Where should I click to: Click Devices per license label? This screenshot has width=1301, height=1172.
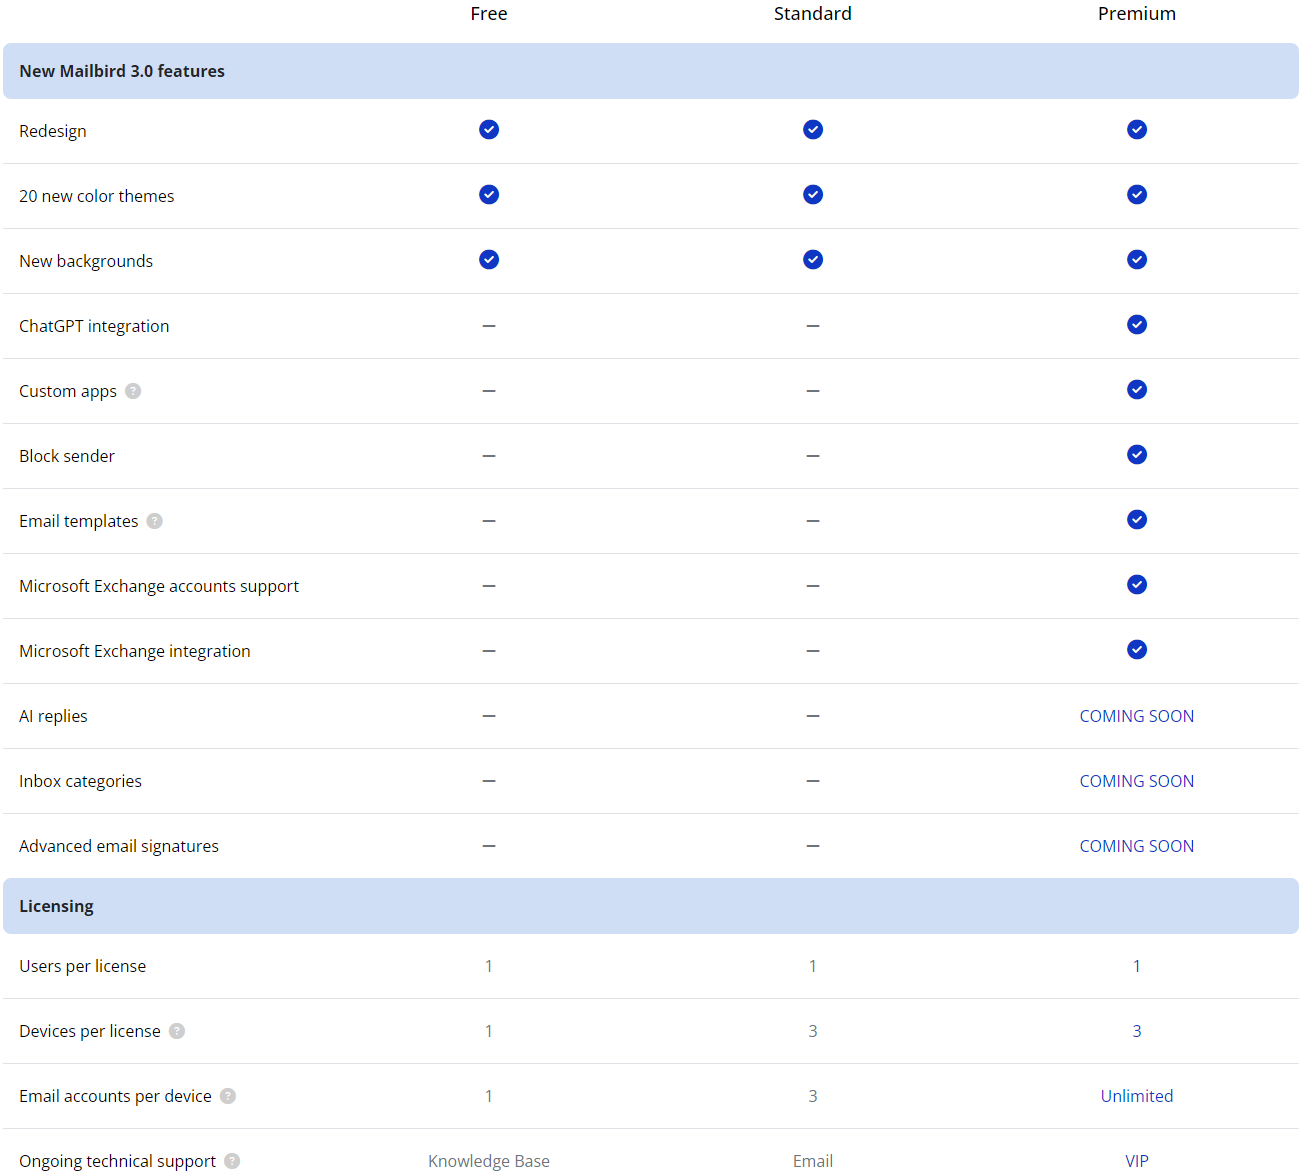(x=90, y=1031)
